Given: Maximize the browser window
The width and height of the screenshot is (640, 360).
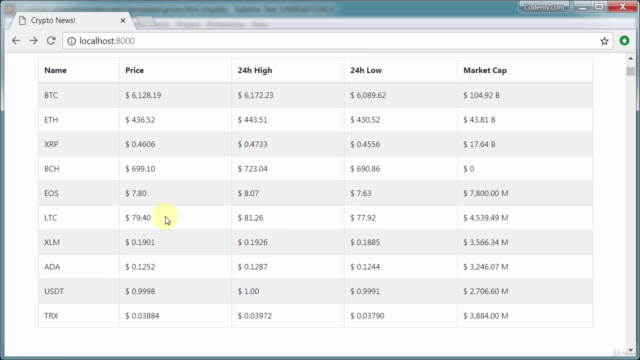Looking at the screenshot, I should click(599, 7).
